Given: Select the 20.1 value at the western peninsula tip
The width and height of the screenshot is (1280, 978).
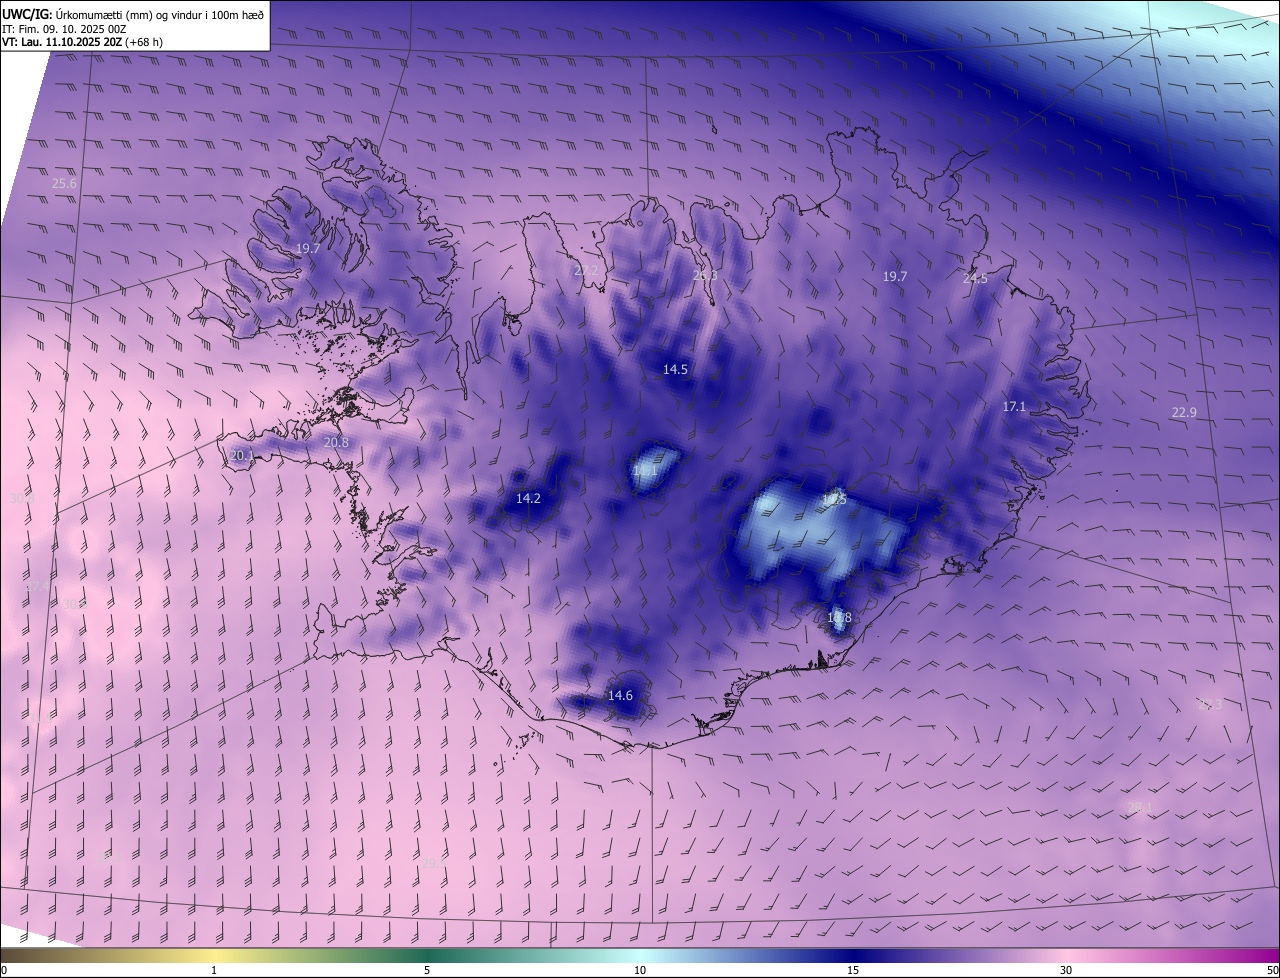Looking at the screenshot, I should point(241,455).
